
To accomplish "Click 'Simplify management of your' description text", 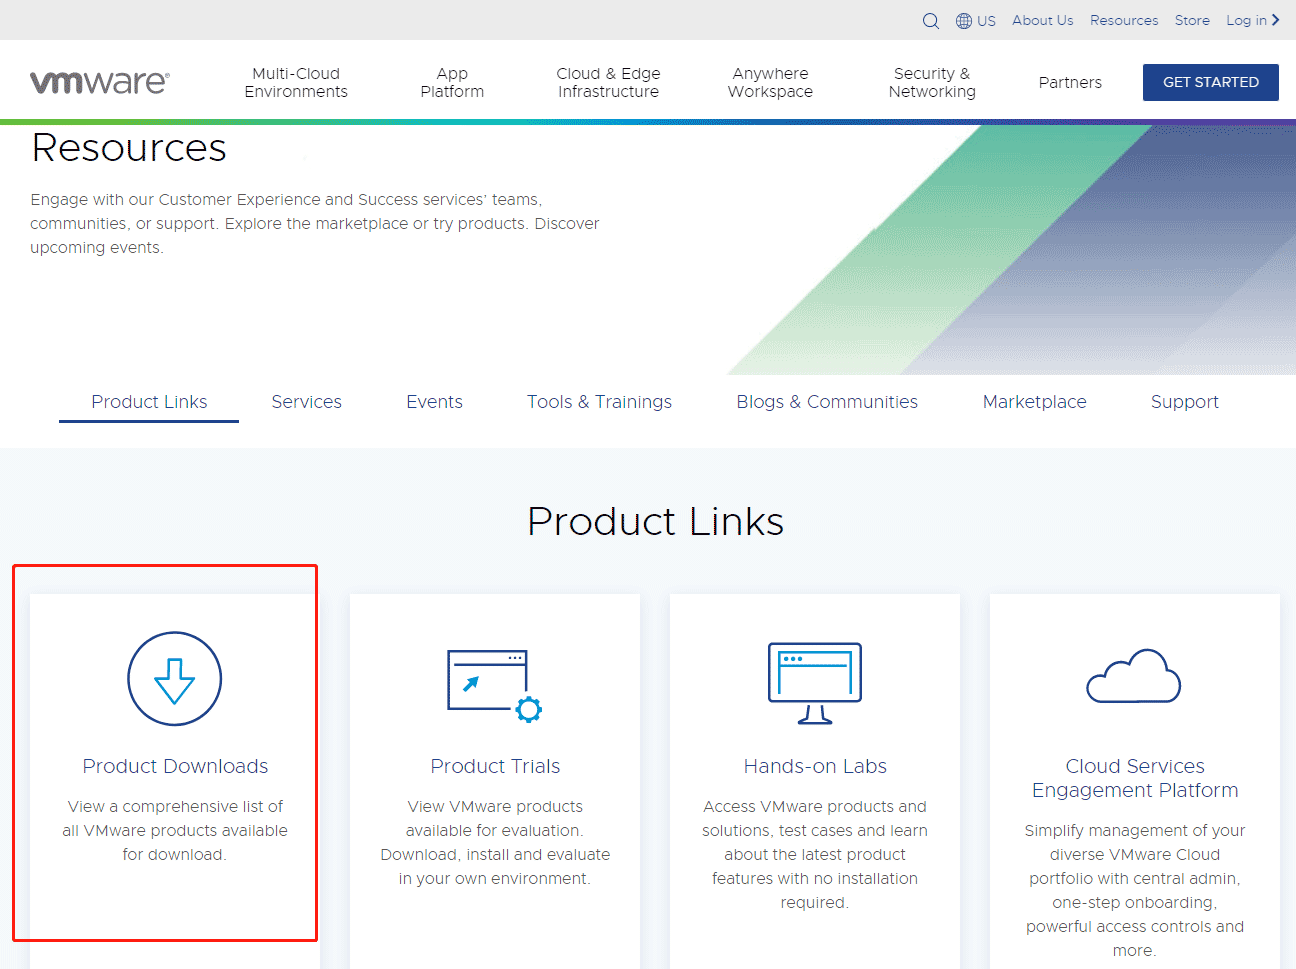I will [x=1135, y=890].
